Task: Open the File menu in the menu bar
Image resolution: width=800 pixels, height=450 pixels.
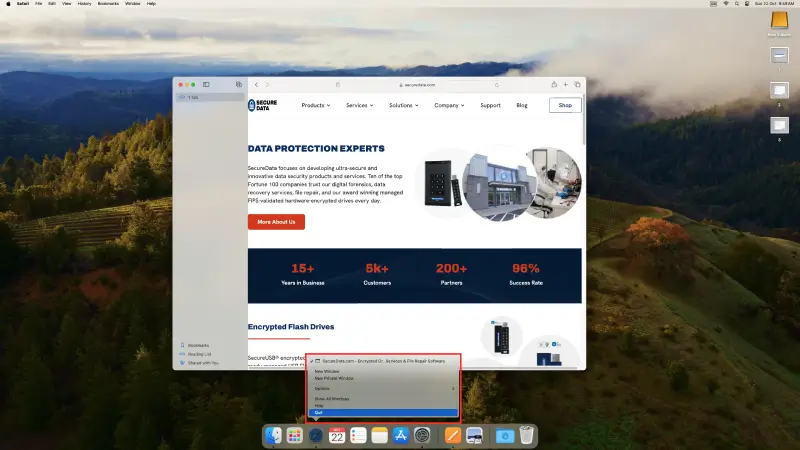Action: click(x=38, y=4)
